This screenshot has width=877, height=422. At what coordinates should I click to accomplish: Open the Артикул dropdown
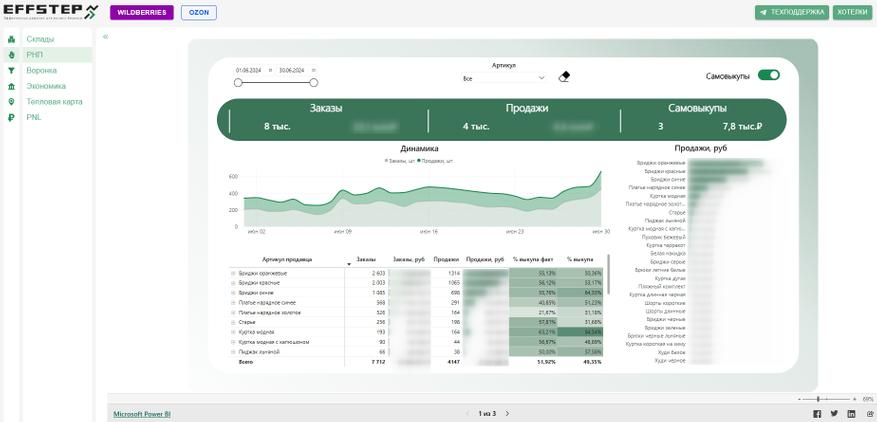[x=504, y=78]
